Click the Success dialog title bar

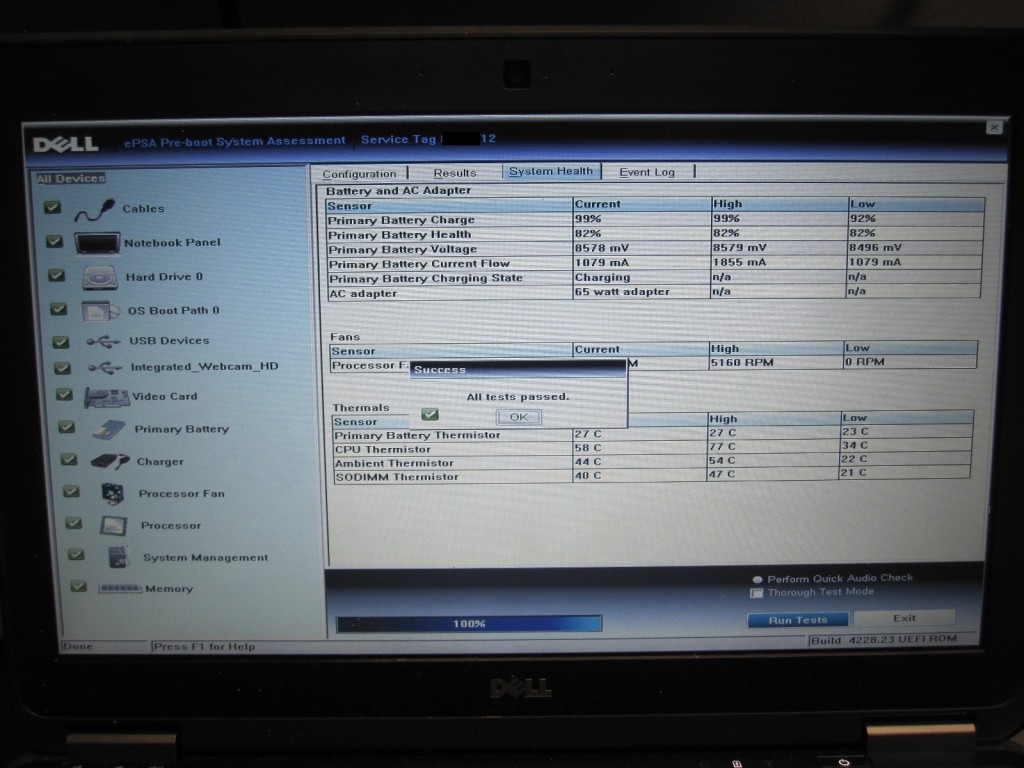coord(517,370)
